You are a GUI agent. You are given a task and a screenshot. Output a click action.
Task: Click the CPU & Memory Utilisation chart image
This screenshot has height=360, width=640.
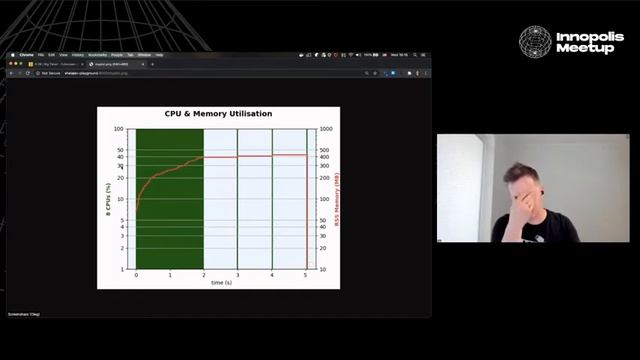(x=218, y=198)
